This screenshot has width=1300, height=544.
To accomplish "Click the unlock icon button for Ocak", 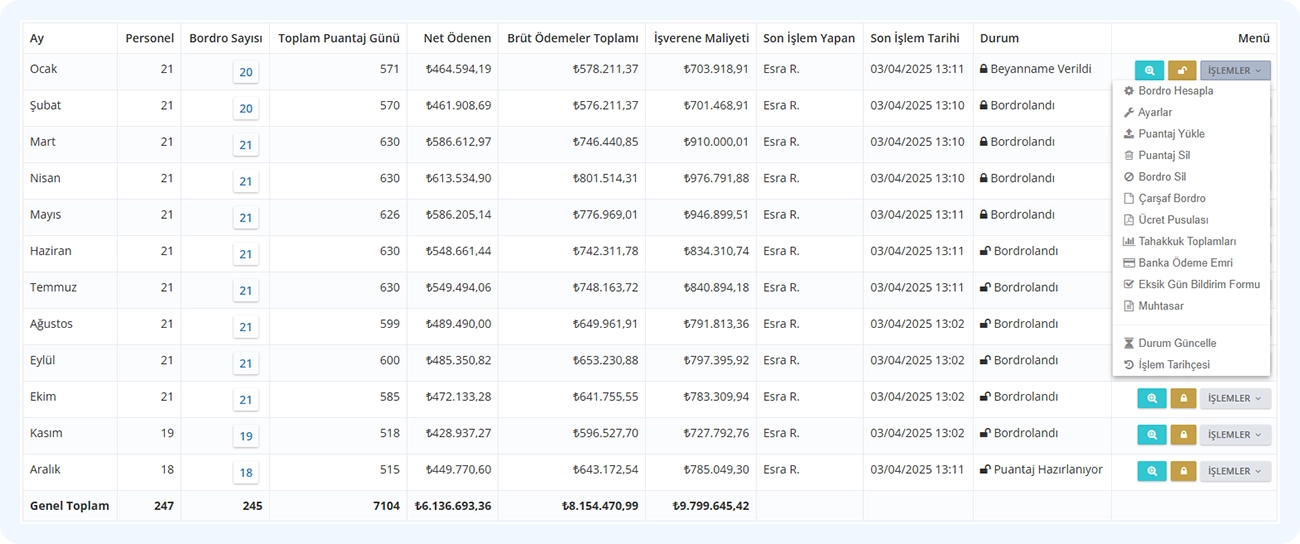I will [x=1182, y=71].
